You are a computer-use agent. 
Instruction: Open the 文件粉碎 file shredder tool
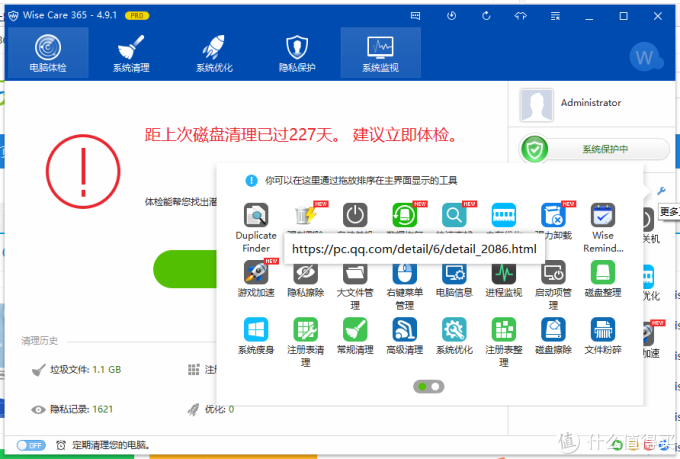coord(603,336)
